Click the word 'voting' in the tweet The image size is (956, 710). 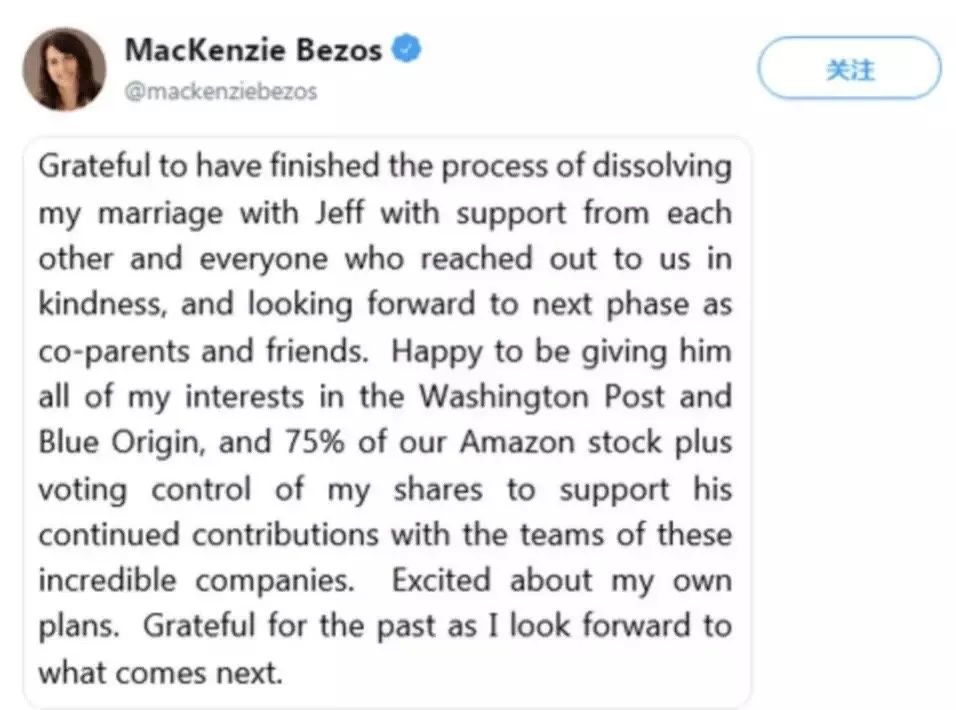[x=83, y=490]
